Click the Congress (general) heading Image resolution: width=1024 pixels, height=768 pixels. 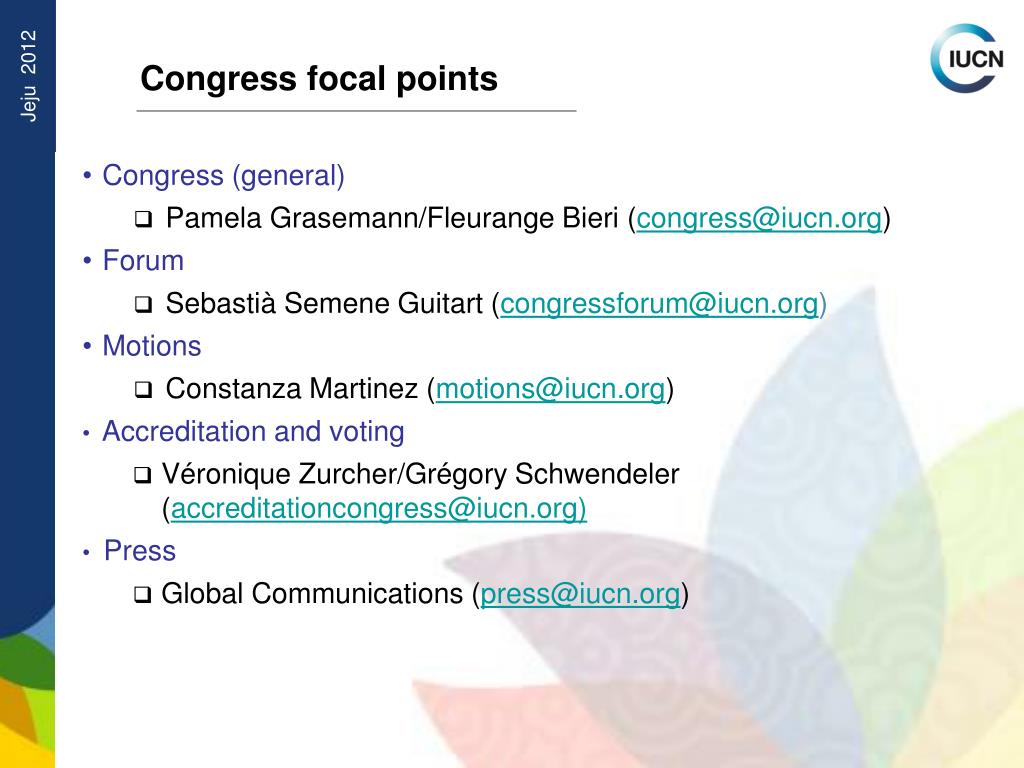point(223,176)
